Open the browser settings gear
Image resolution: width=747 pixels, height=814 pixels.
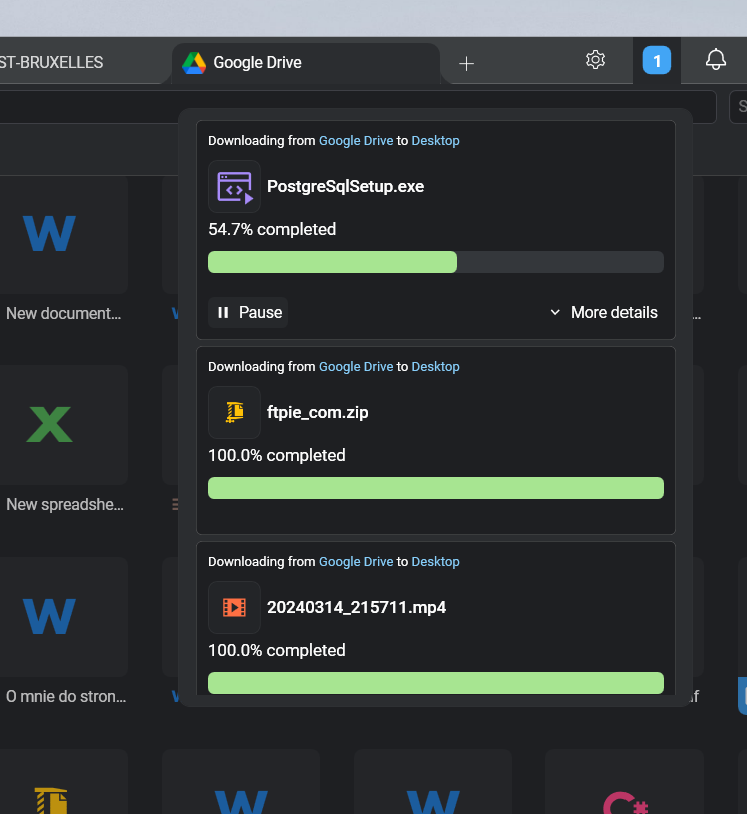(595, 59)
